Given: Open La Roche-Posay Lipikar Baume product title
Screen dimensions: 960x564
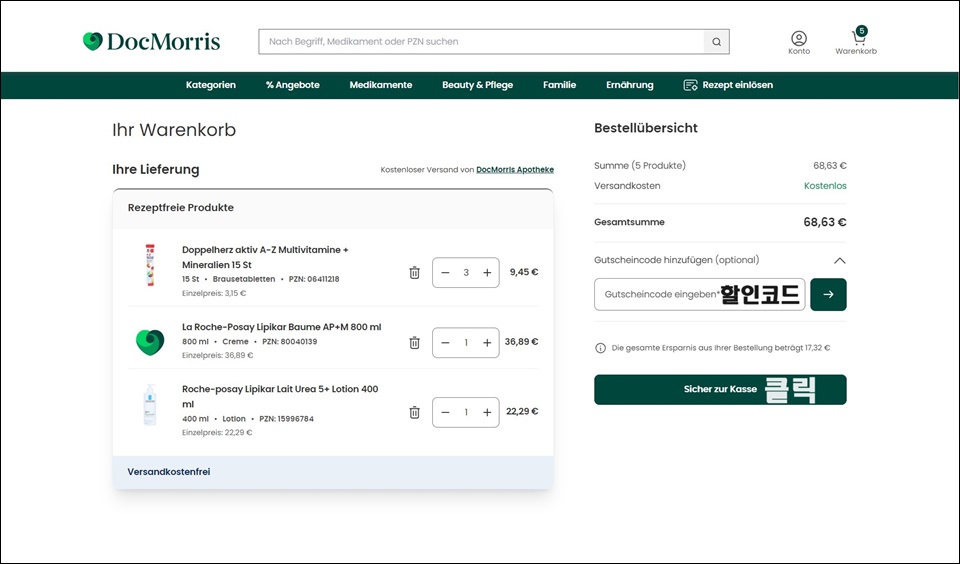Looking at the screenshot, I should [x=282, y=327].
